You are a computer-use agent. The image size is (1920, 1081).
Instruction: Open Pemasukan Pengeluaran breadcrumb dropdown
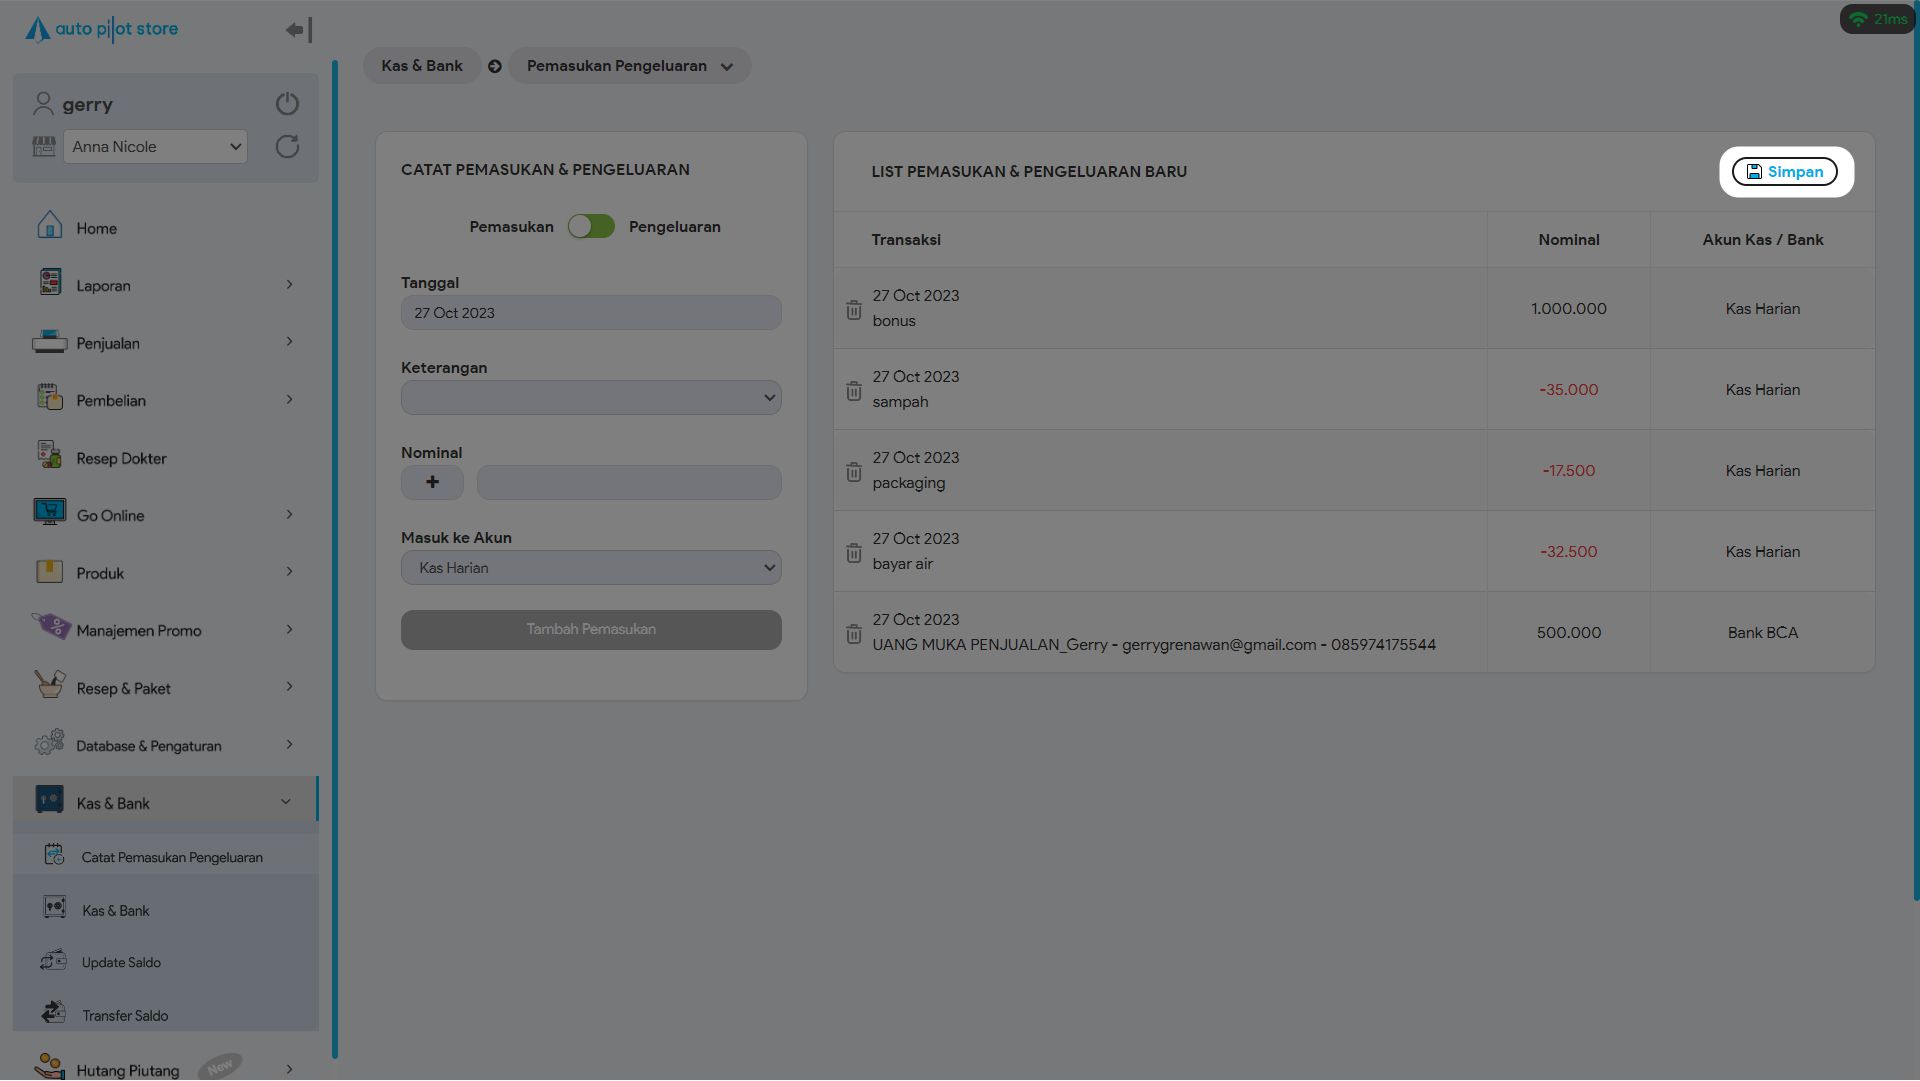[629, 66]
